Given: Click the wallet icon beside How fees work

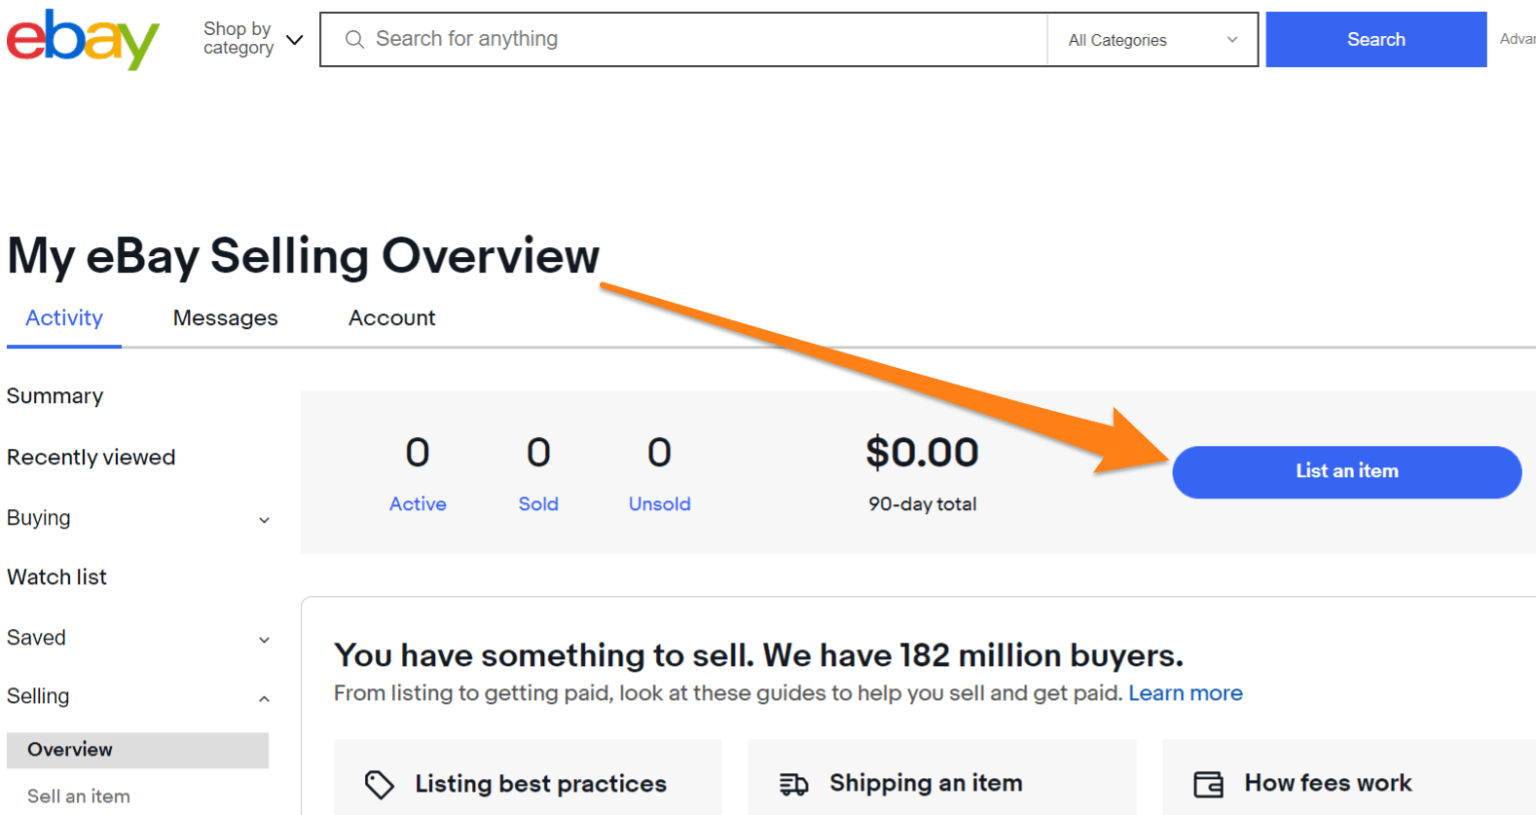Looking at the screenshot, I should pyautogui.click(x=1209, y=784).
